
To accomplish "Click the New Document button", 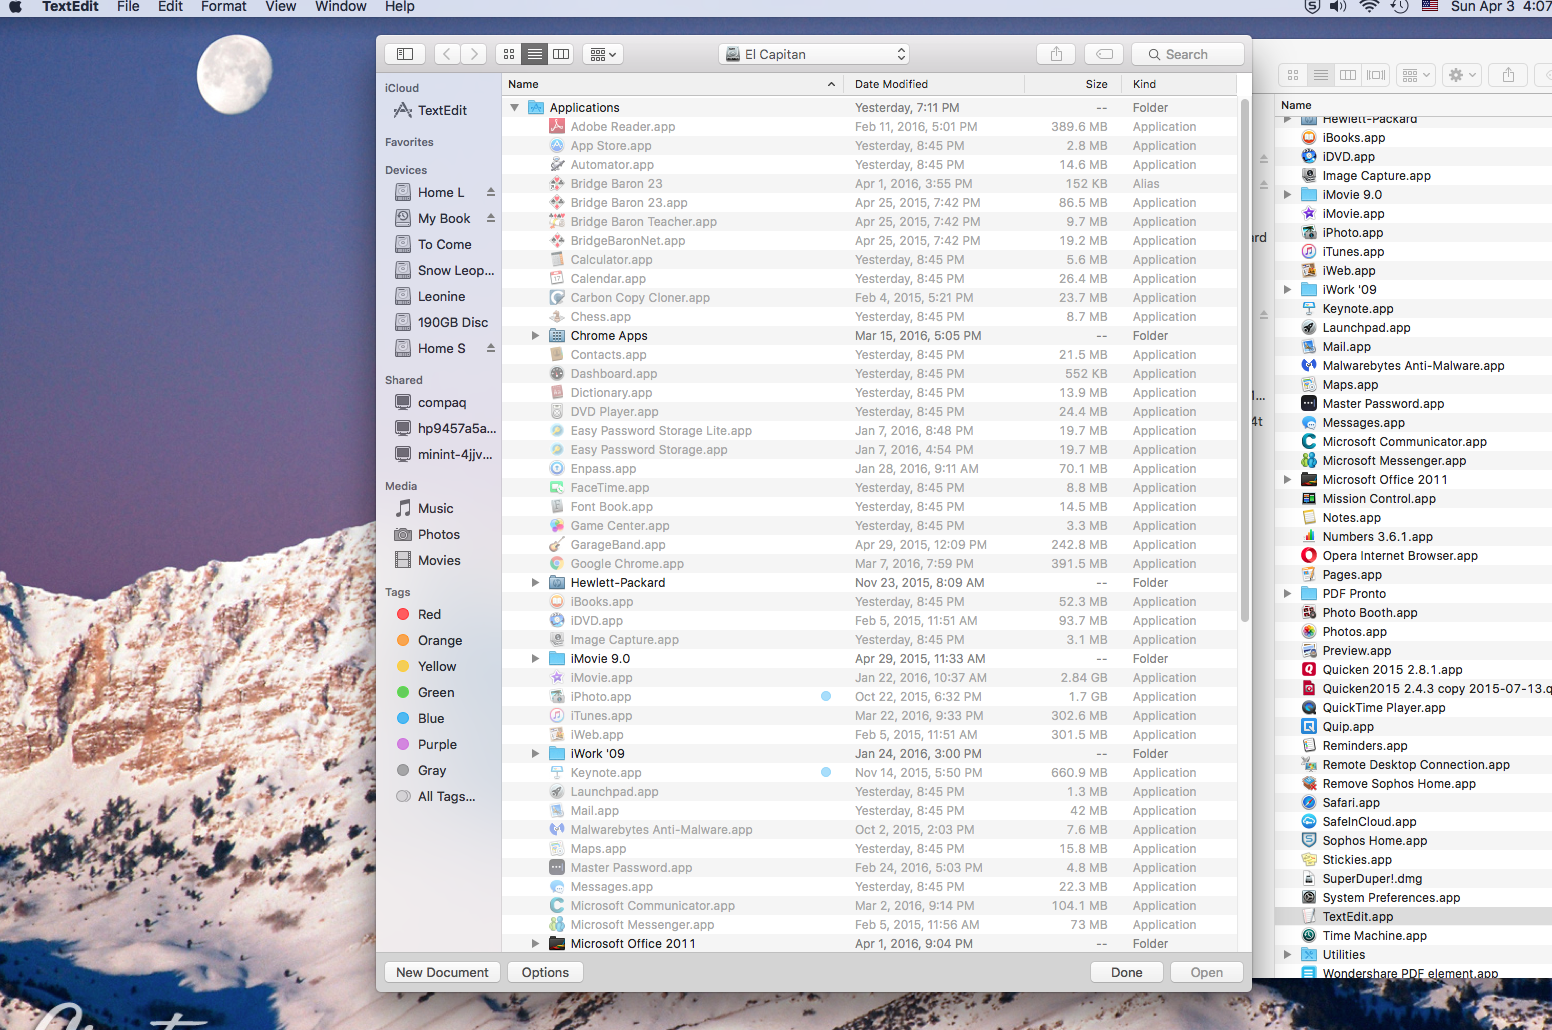I will pyautogui.click(x=441, y=971).
